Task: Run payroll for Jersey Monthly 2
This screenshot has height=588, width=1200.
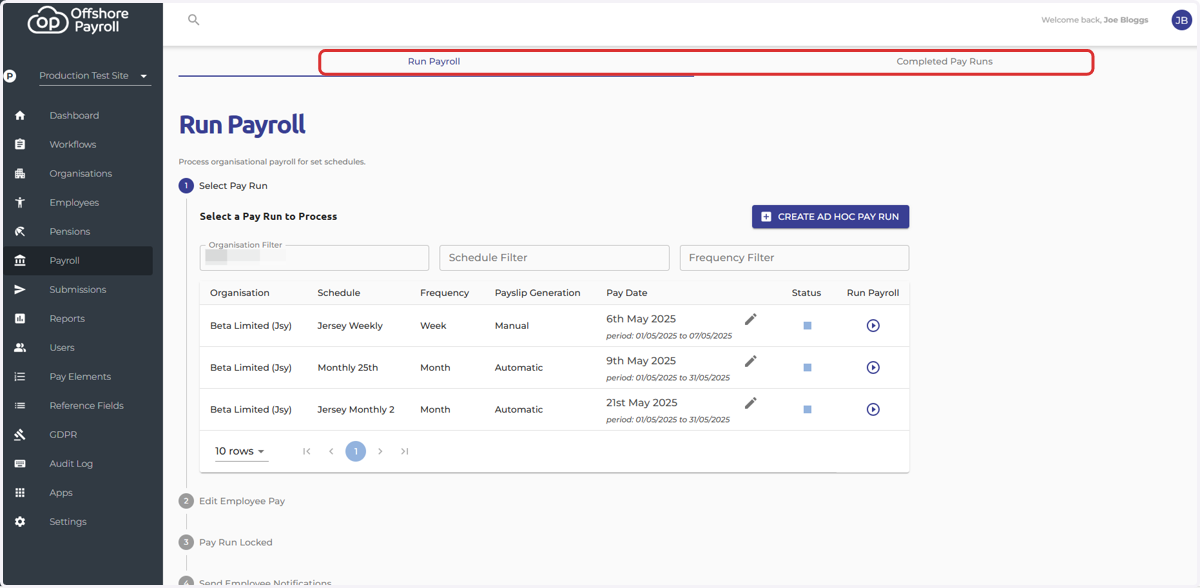Action: pyautogui.click(x=873, y=409)
